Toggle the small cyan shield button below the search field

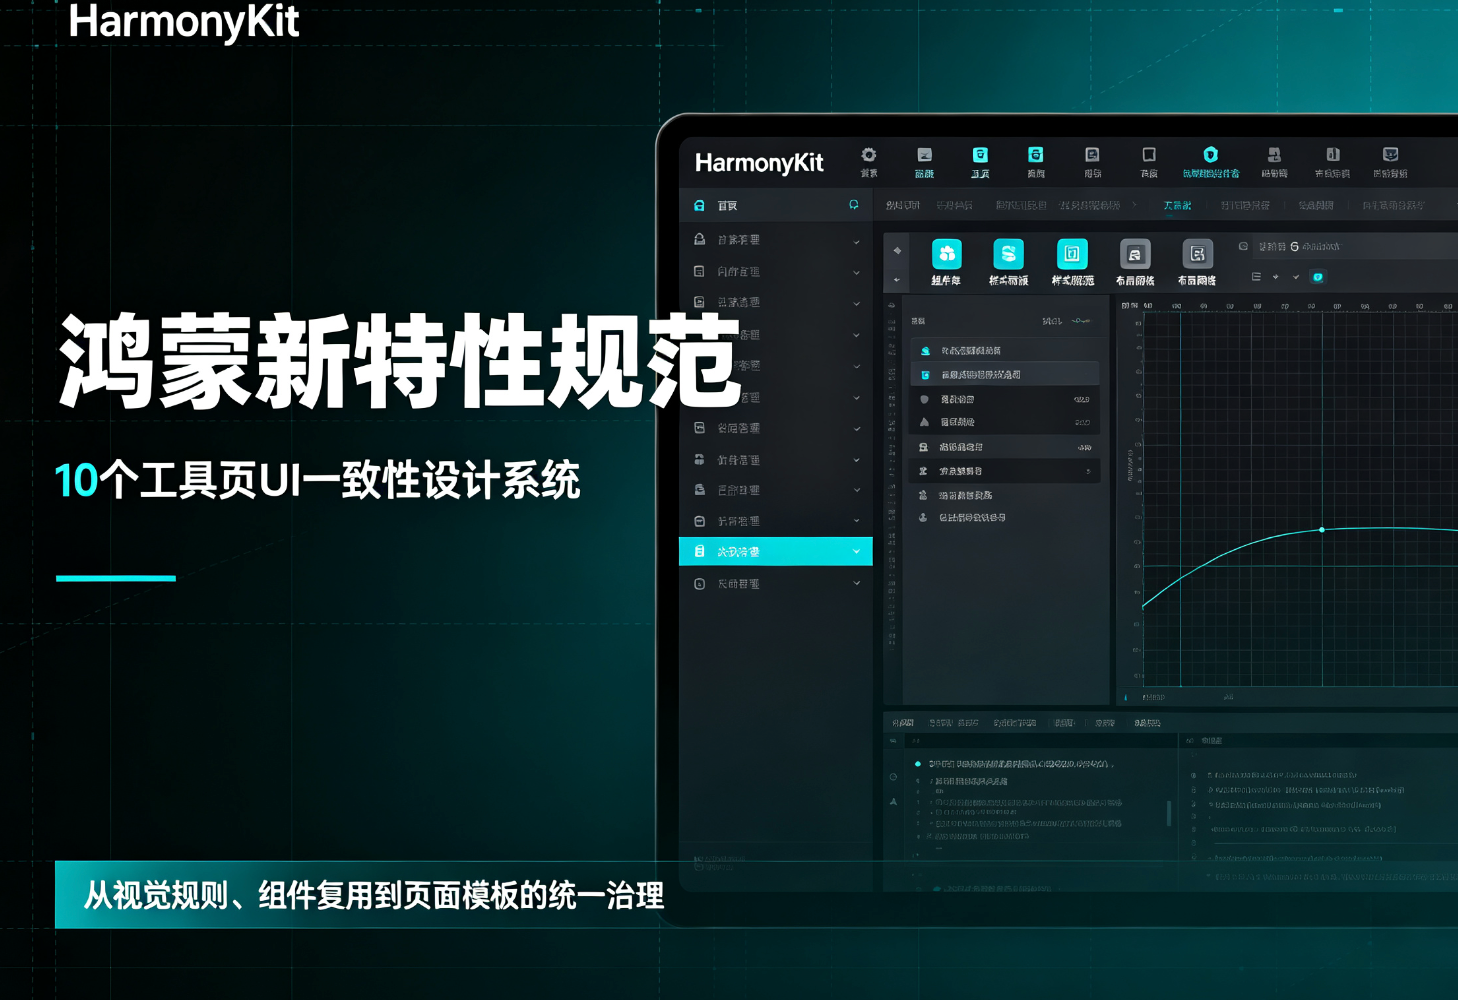tap(1317, 277)
